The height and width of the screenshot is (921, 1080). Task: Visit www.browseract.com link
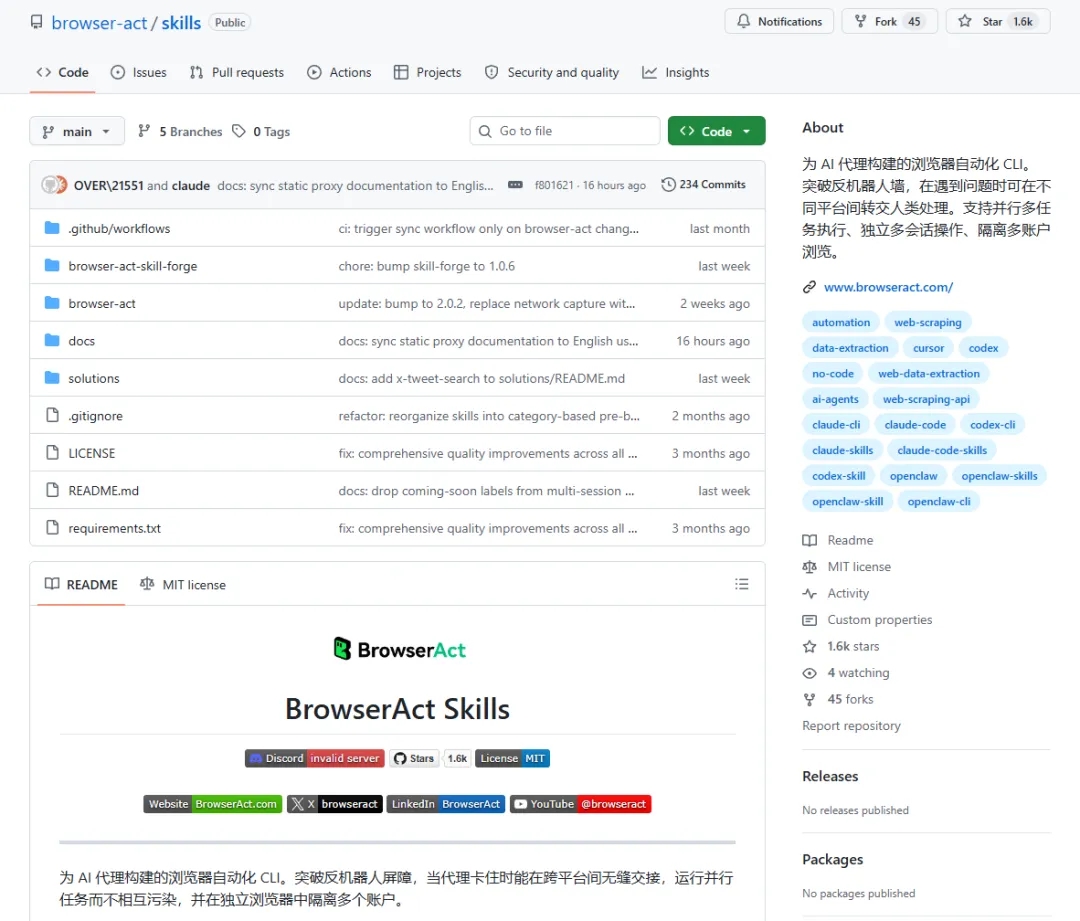click(889, 287)
